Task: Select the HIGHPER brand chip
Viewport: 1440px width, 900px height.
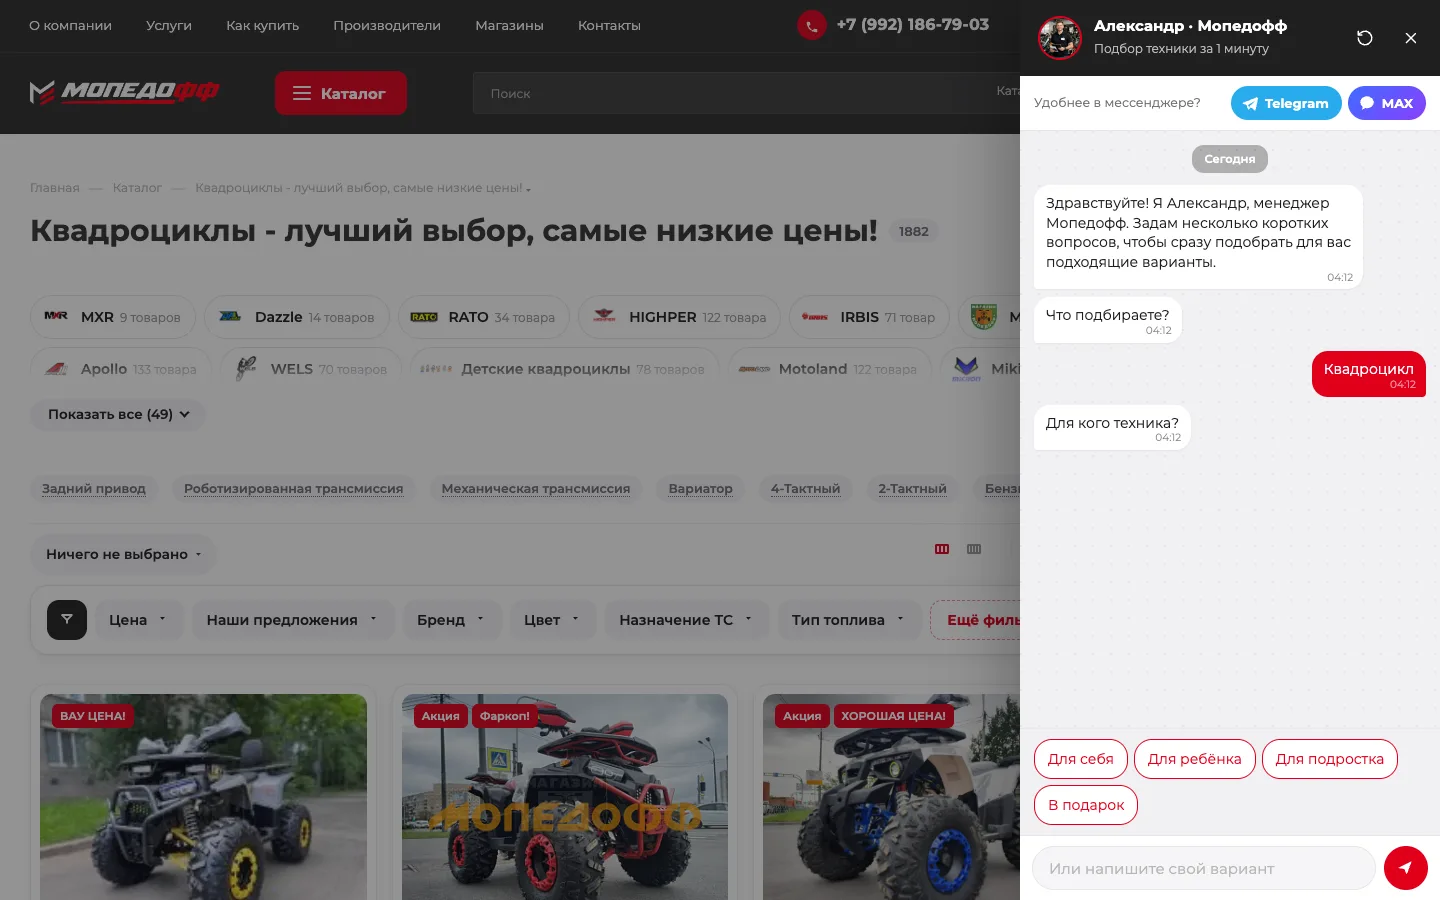Action: 680,317
